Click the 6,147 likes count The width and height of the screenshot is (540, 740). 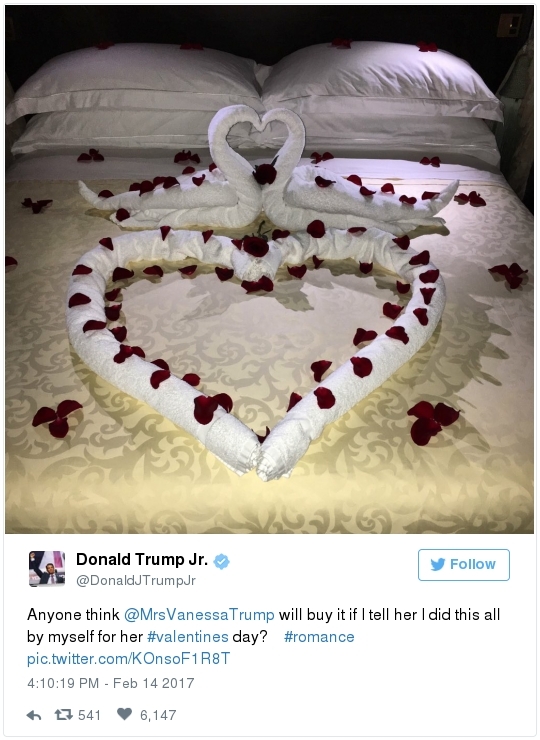[158, 715]
